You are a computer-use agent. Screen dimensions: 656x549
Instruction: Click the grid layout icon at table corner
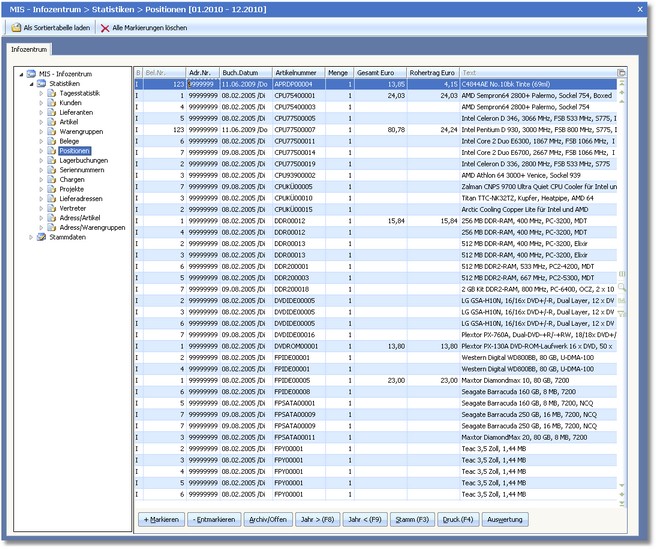point(621,73)
